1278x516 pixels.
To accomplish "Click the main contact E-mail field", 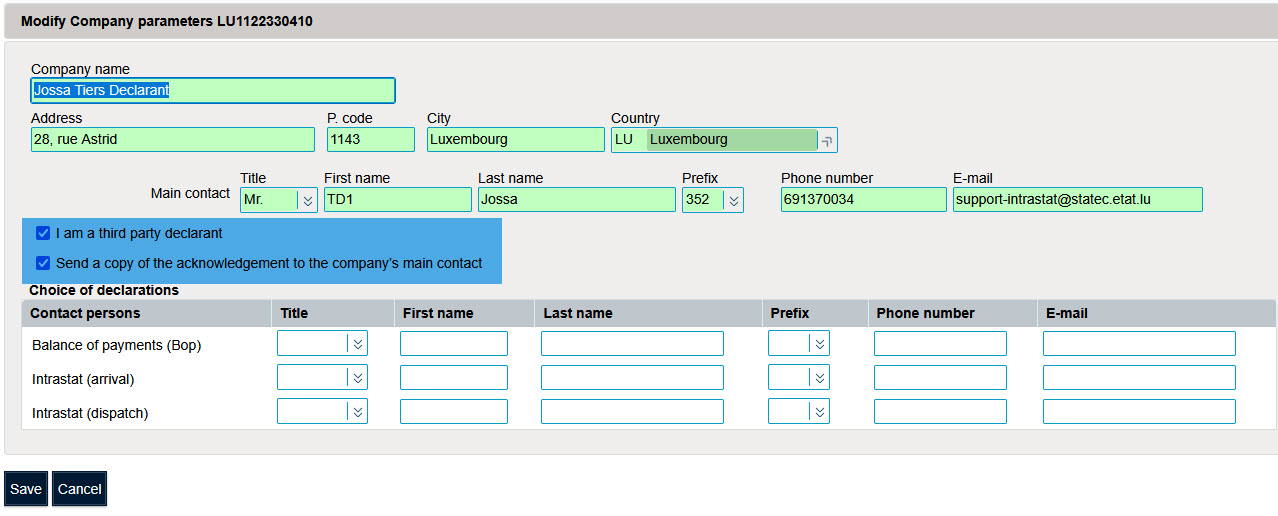I will 1077,200.
